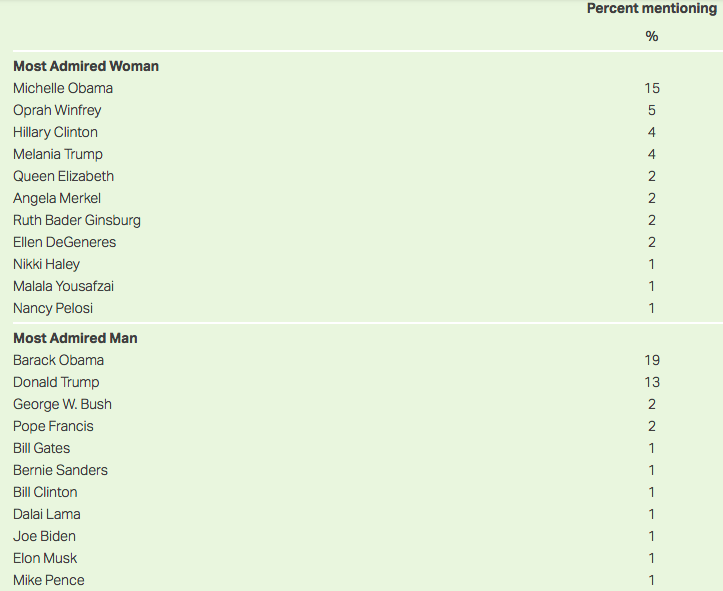The image size is (723, 591).
Task: Click the Pope Francis row label
Action: click(53, 426)
